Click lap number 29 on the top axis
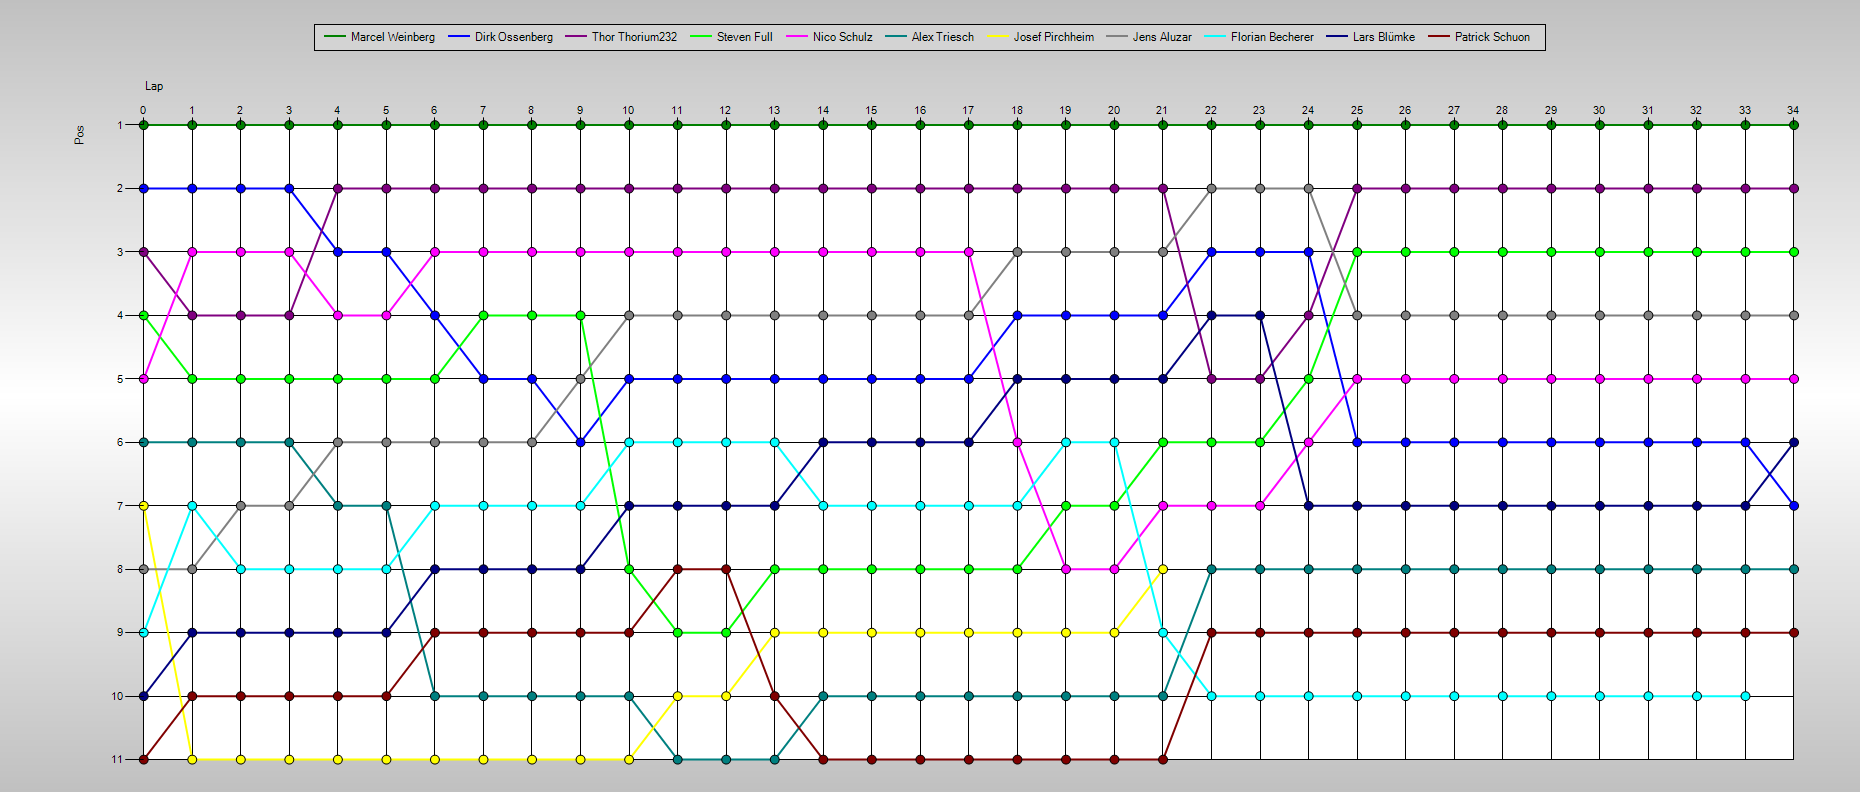Viewport: 1860px width, 792px height. click(1551, 110)
